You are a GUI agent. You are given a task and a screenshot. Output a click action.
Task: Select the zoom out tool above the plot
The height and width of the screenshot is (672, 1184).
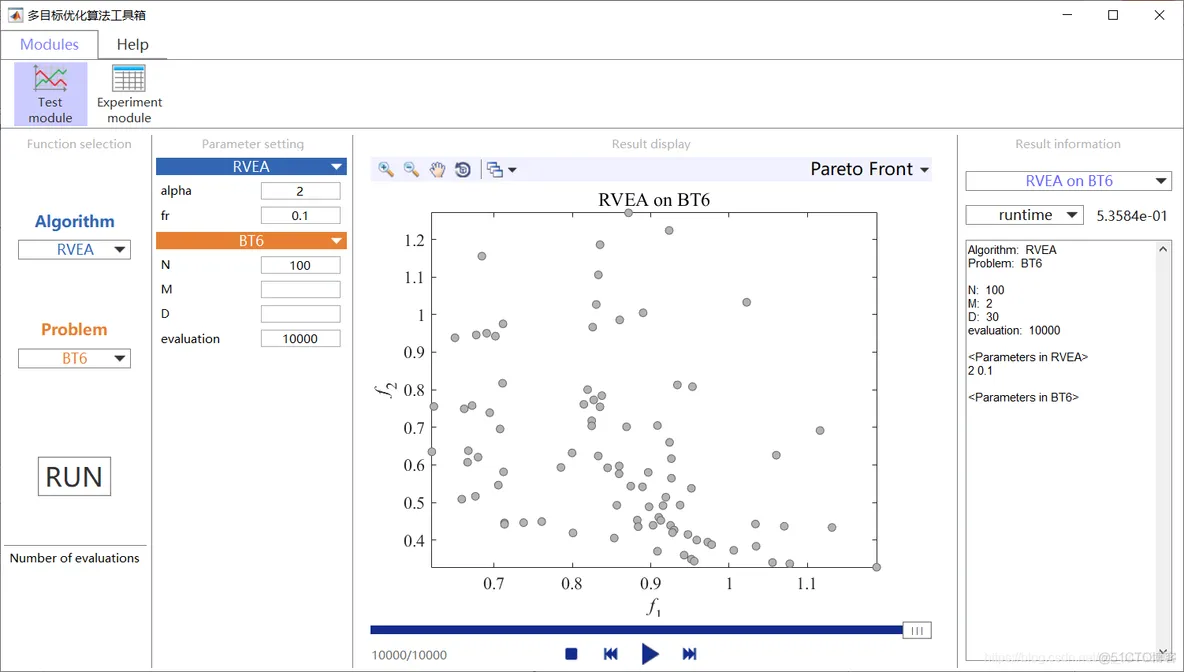(411, 169)
